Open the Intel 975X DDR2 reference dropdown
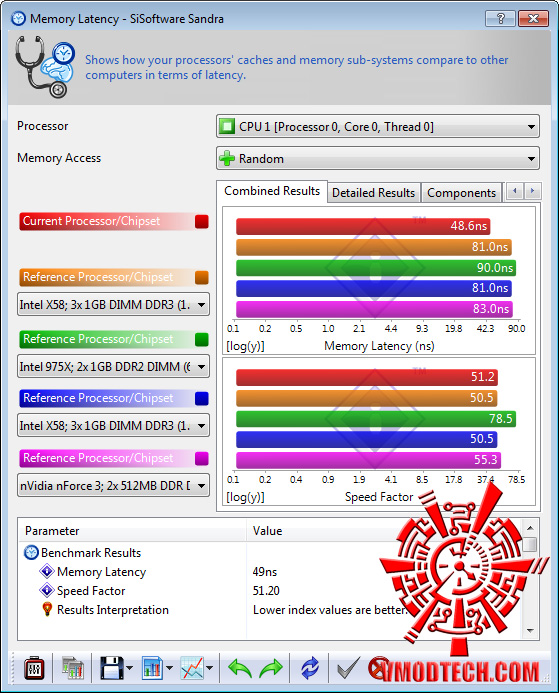The height and width of the screenshot is (693, 559). (x=113, y=366)
